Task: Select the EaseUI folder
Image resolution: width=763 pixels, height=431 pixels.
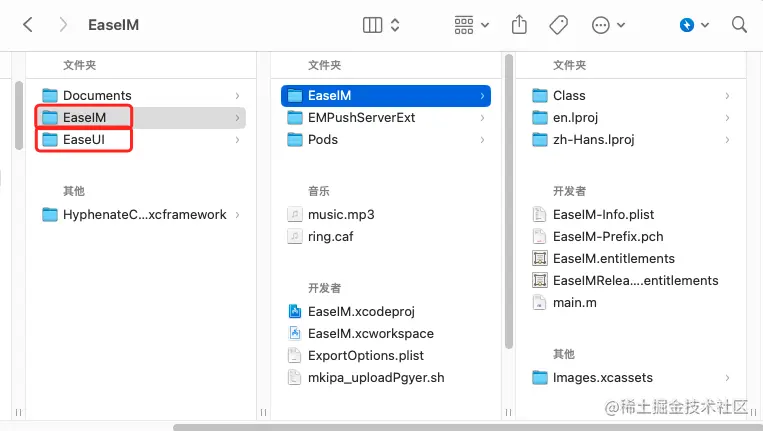Action: [140, 140]
